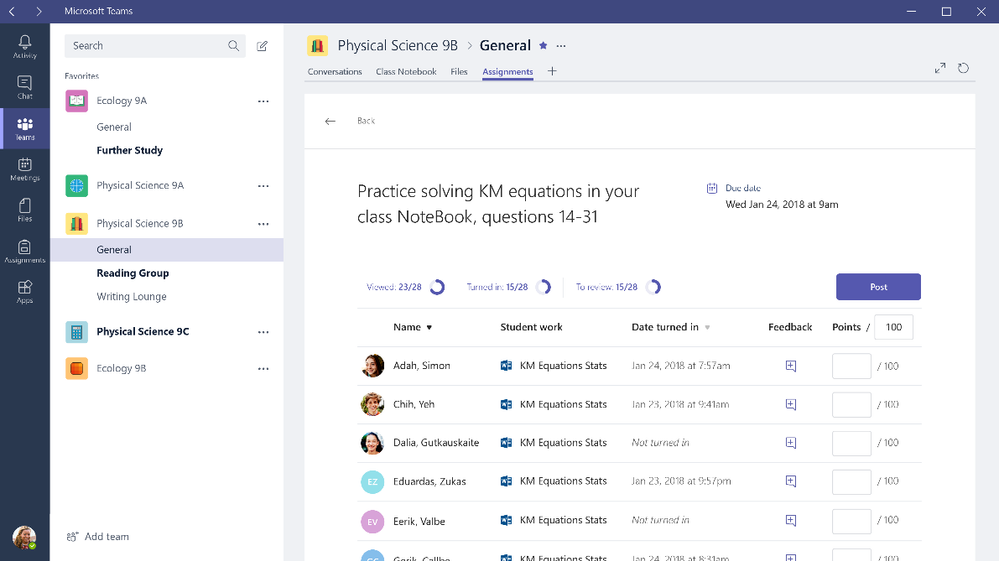Click Eduardas Zukas EZ avatar
The width and height of the screenshot is (999, 561).
tap(373, 482)
